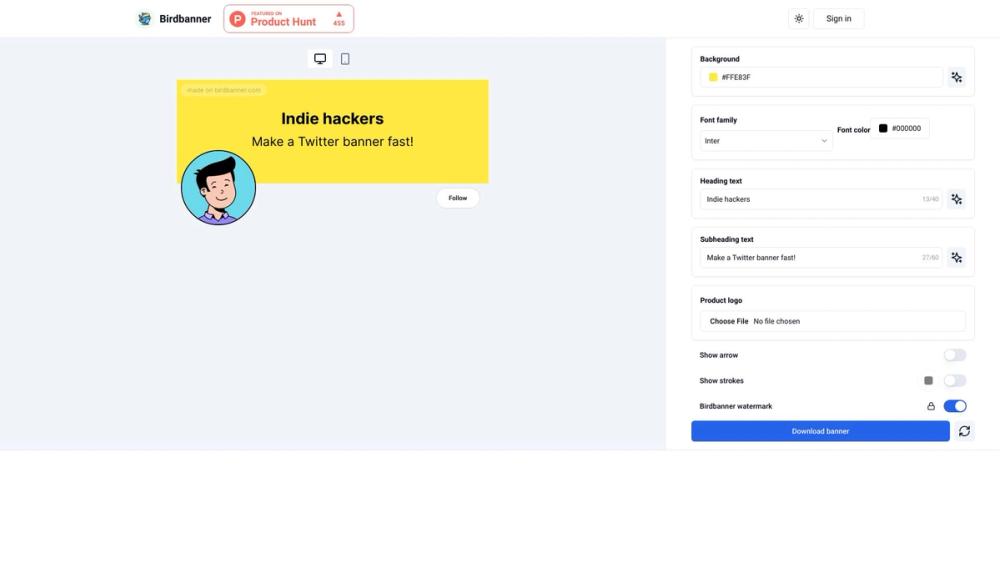1000x563 pixels.
Task: Click the font color #000000 value
Action: 906,128
